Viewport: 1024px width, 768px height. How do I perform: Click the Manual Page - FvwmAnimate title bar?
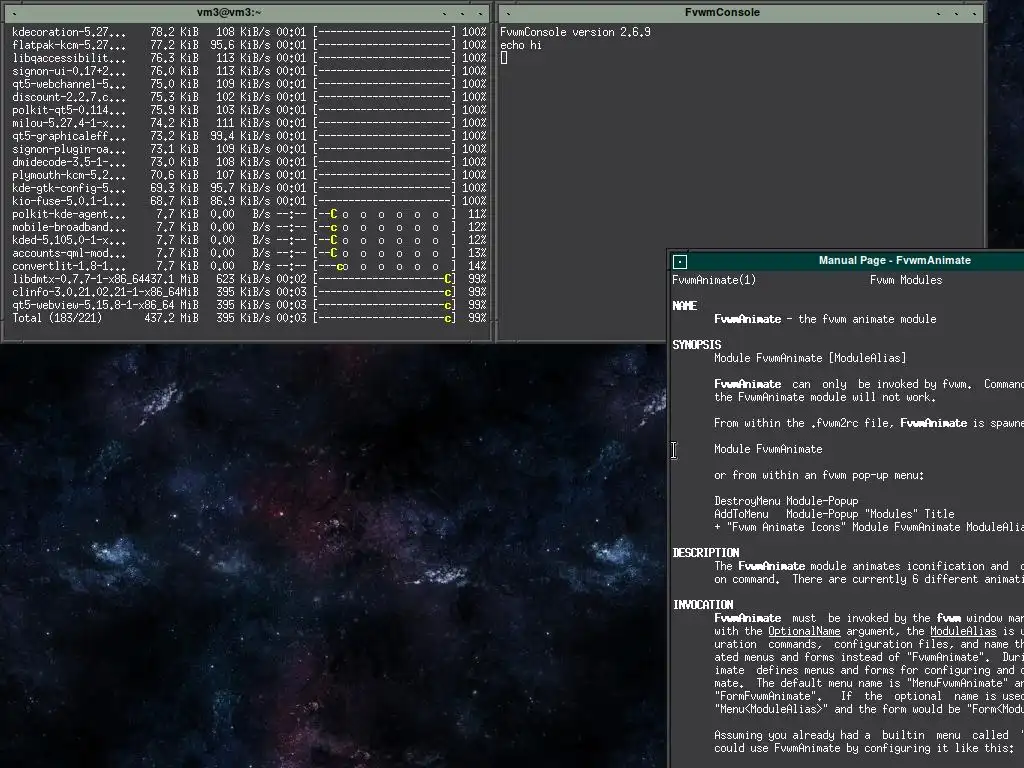[x=894, y=261]
